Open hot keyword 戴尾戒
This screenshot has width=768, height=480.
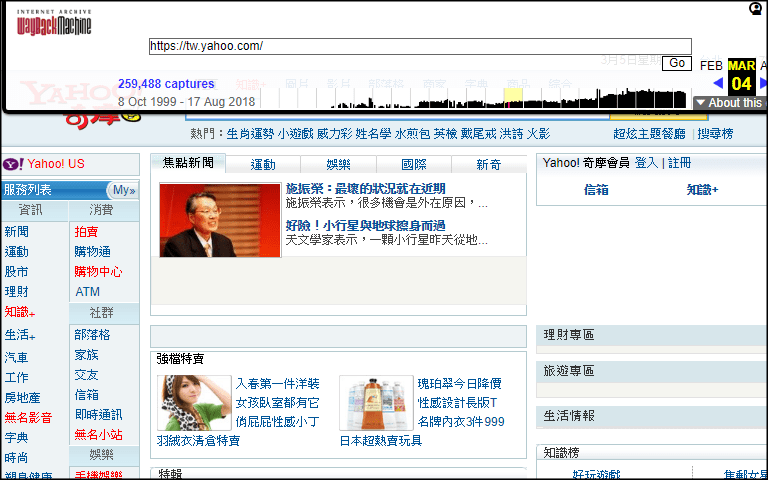479,134
